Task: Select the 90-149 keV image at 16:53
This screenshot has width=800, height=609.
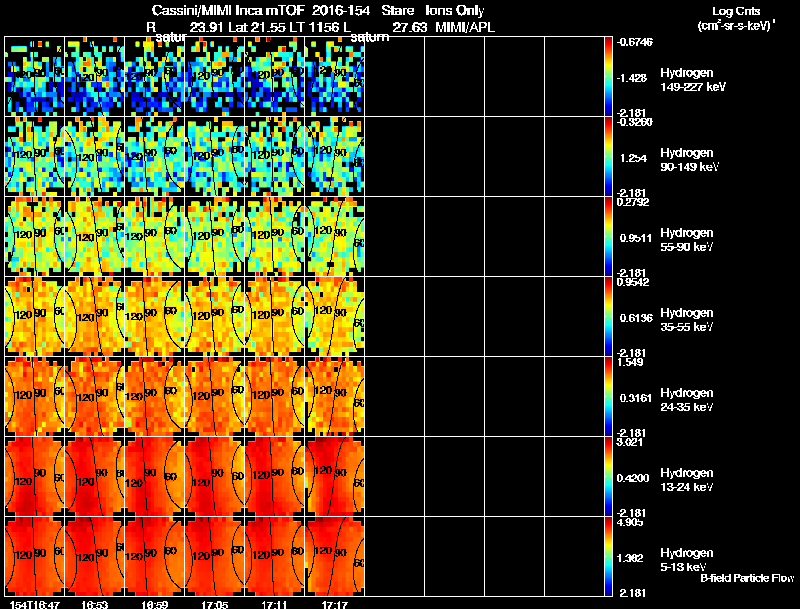Action: 95,157
